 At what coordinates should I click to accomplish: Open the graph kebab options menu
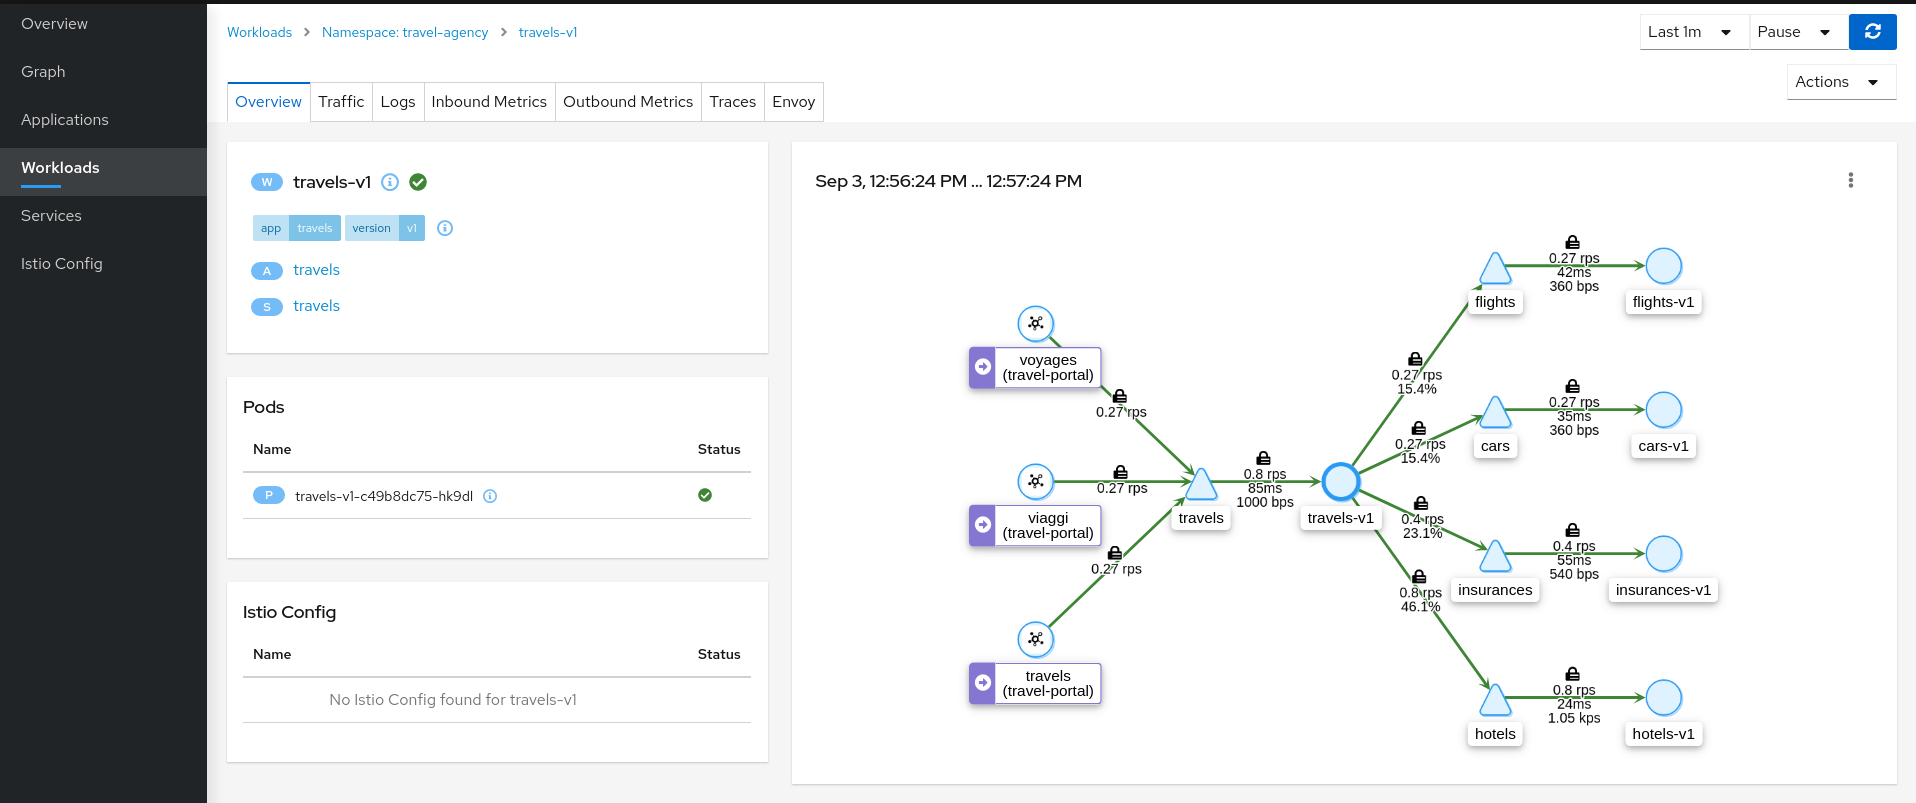coord(1850,180)
